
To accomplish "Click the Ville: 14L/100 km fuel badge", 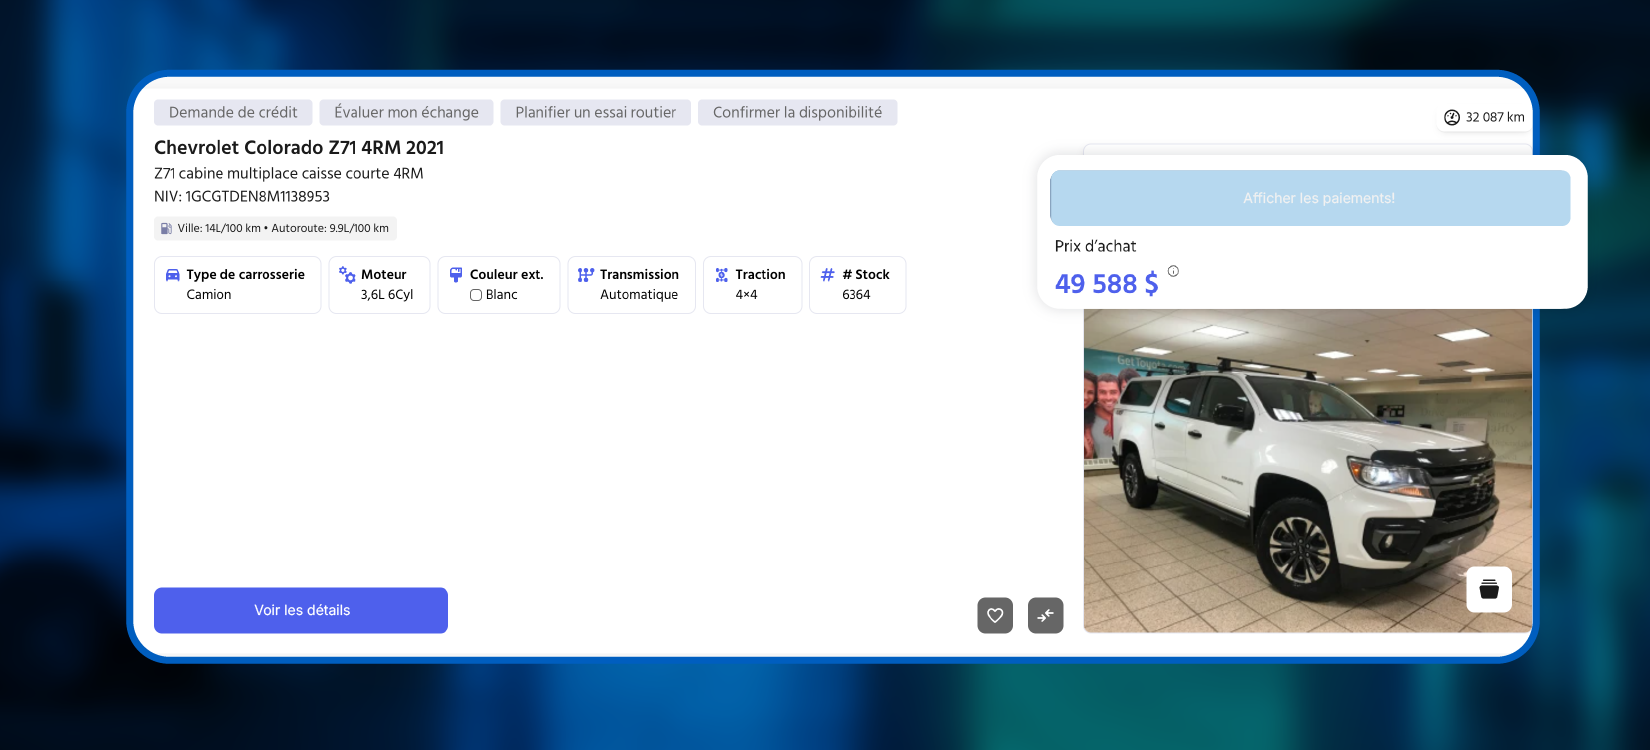I will [x=275, y=228].
